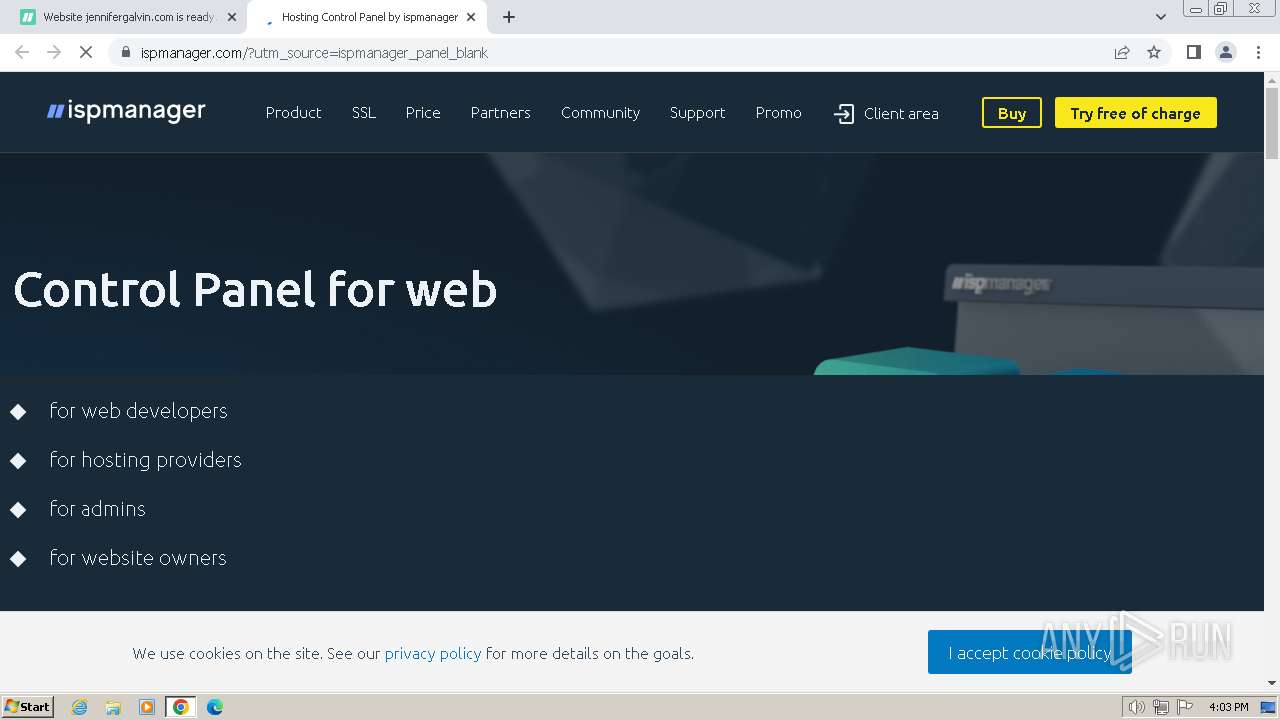Open the browser side panel icon
The image size is (1280, 720).
tap(1193, 52)
